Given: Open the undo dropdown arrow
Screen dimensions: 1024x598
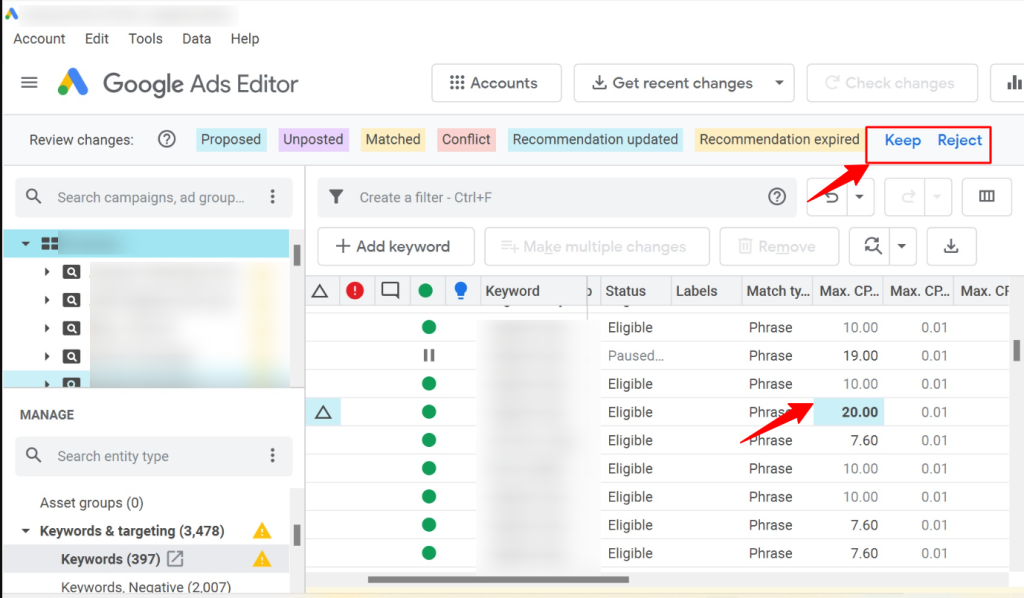Looking at the screenshot, I should tap(859, 197).
